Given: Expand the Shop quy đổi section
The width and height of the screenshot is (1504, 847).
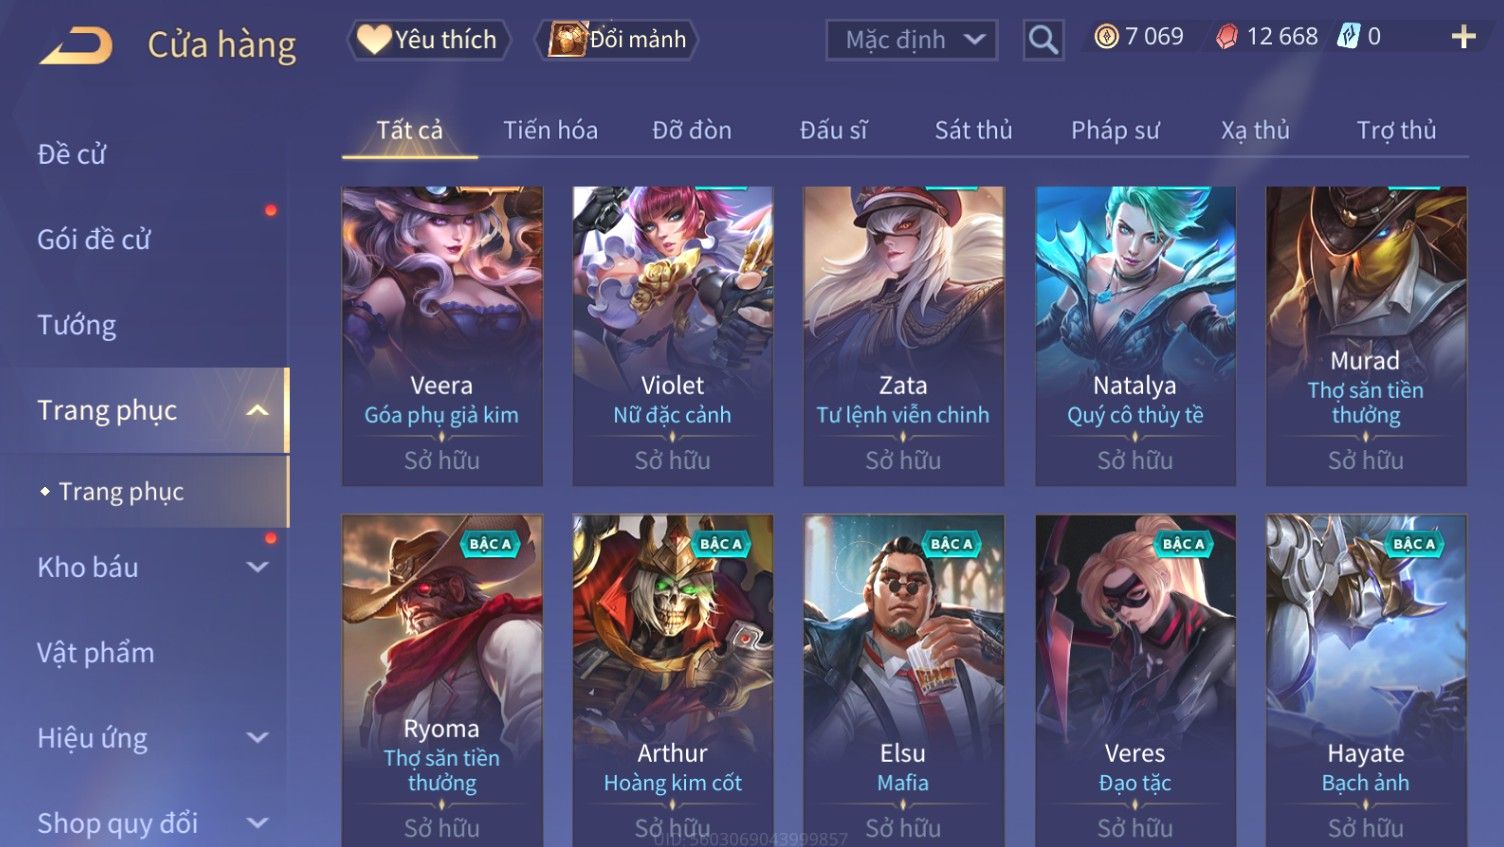Looking at the screenshot, I should pyautogui.click(x=257, y=823).
